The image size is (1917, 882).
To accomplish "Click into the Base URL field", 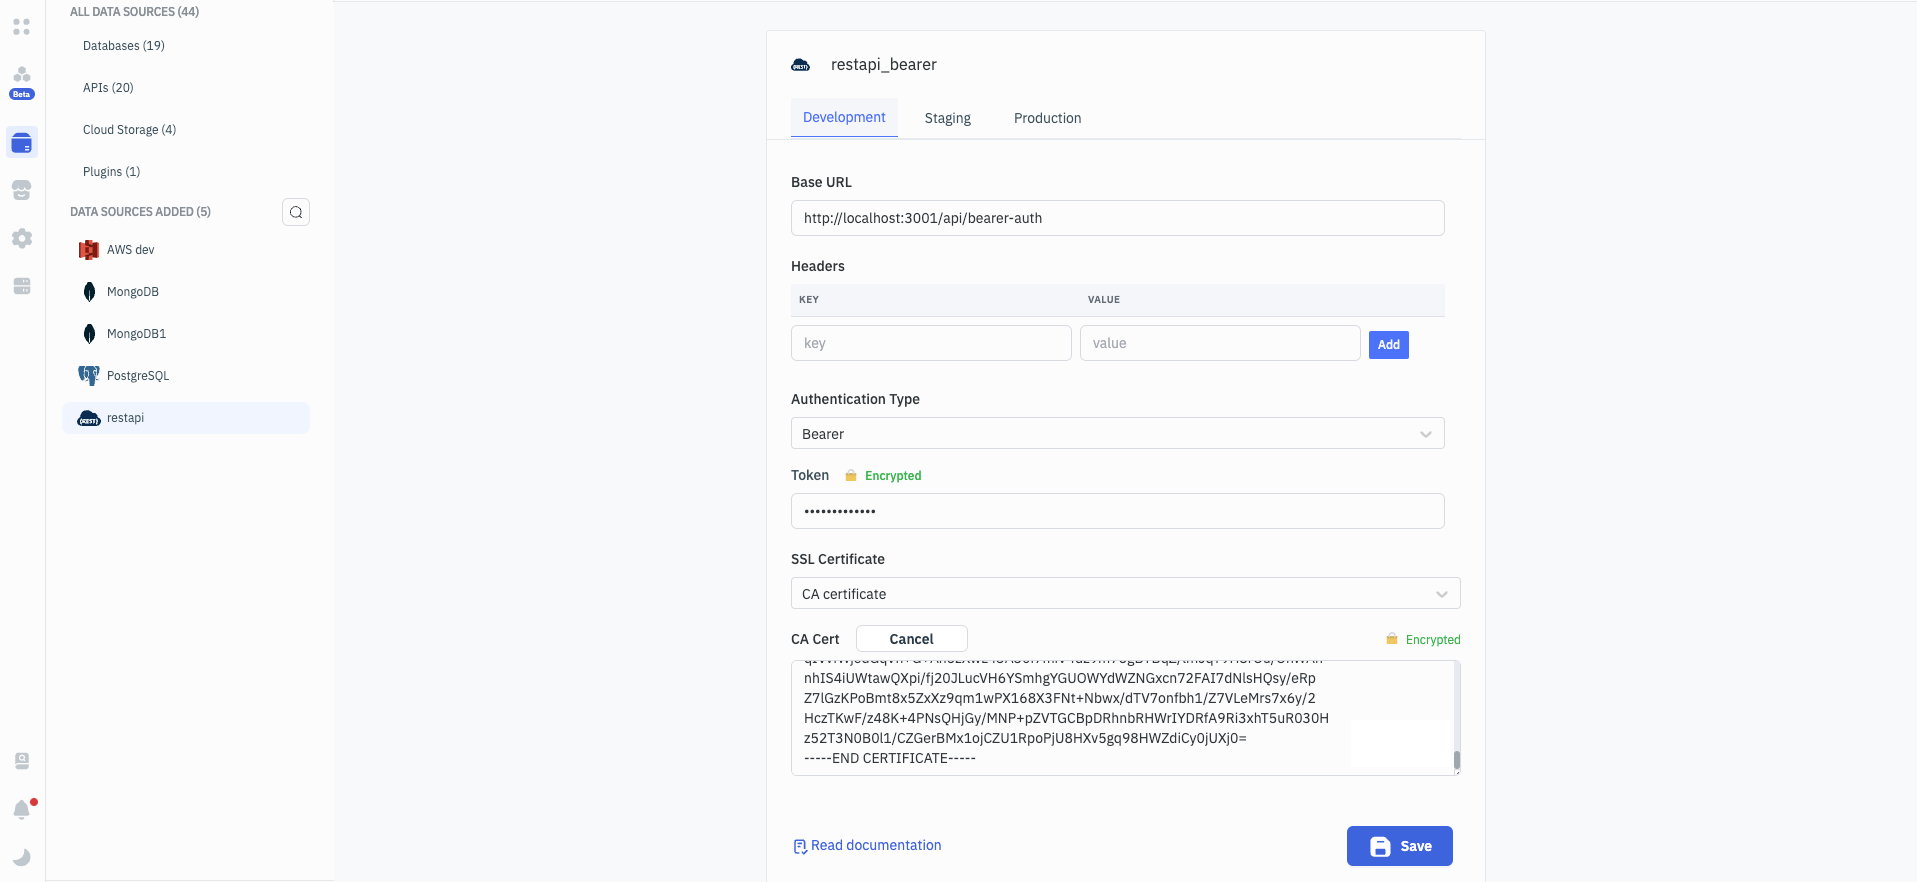I will pyautogui.click(x=1117, y=218).
